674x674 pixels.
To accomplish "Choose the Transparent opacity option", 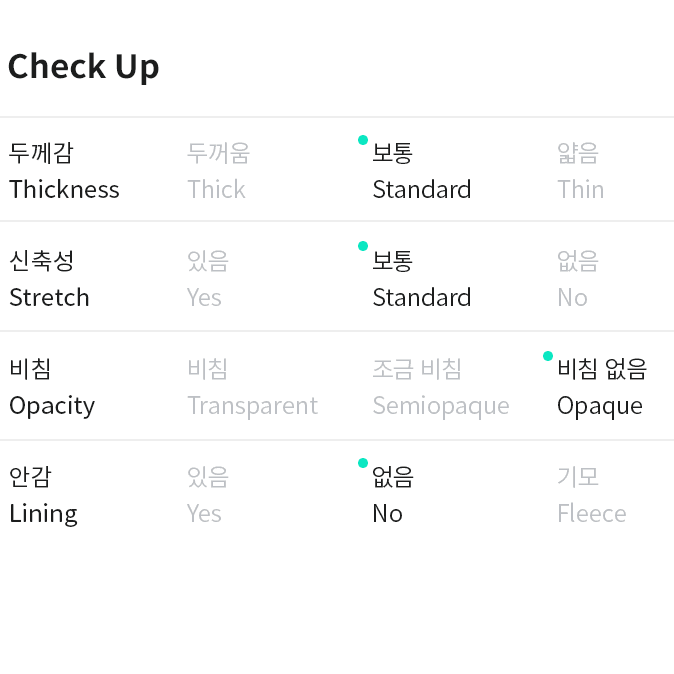I will click(252, 387).
